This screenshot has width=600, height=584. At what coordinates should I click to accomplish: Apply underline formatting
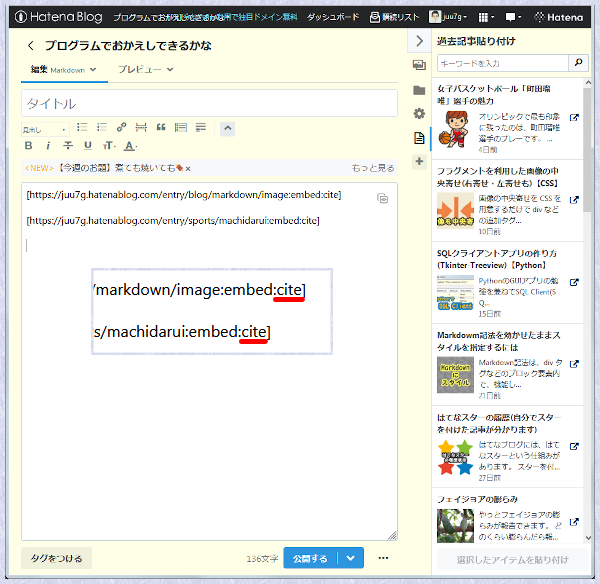coord(88,145)
